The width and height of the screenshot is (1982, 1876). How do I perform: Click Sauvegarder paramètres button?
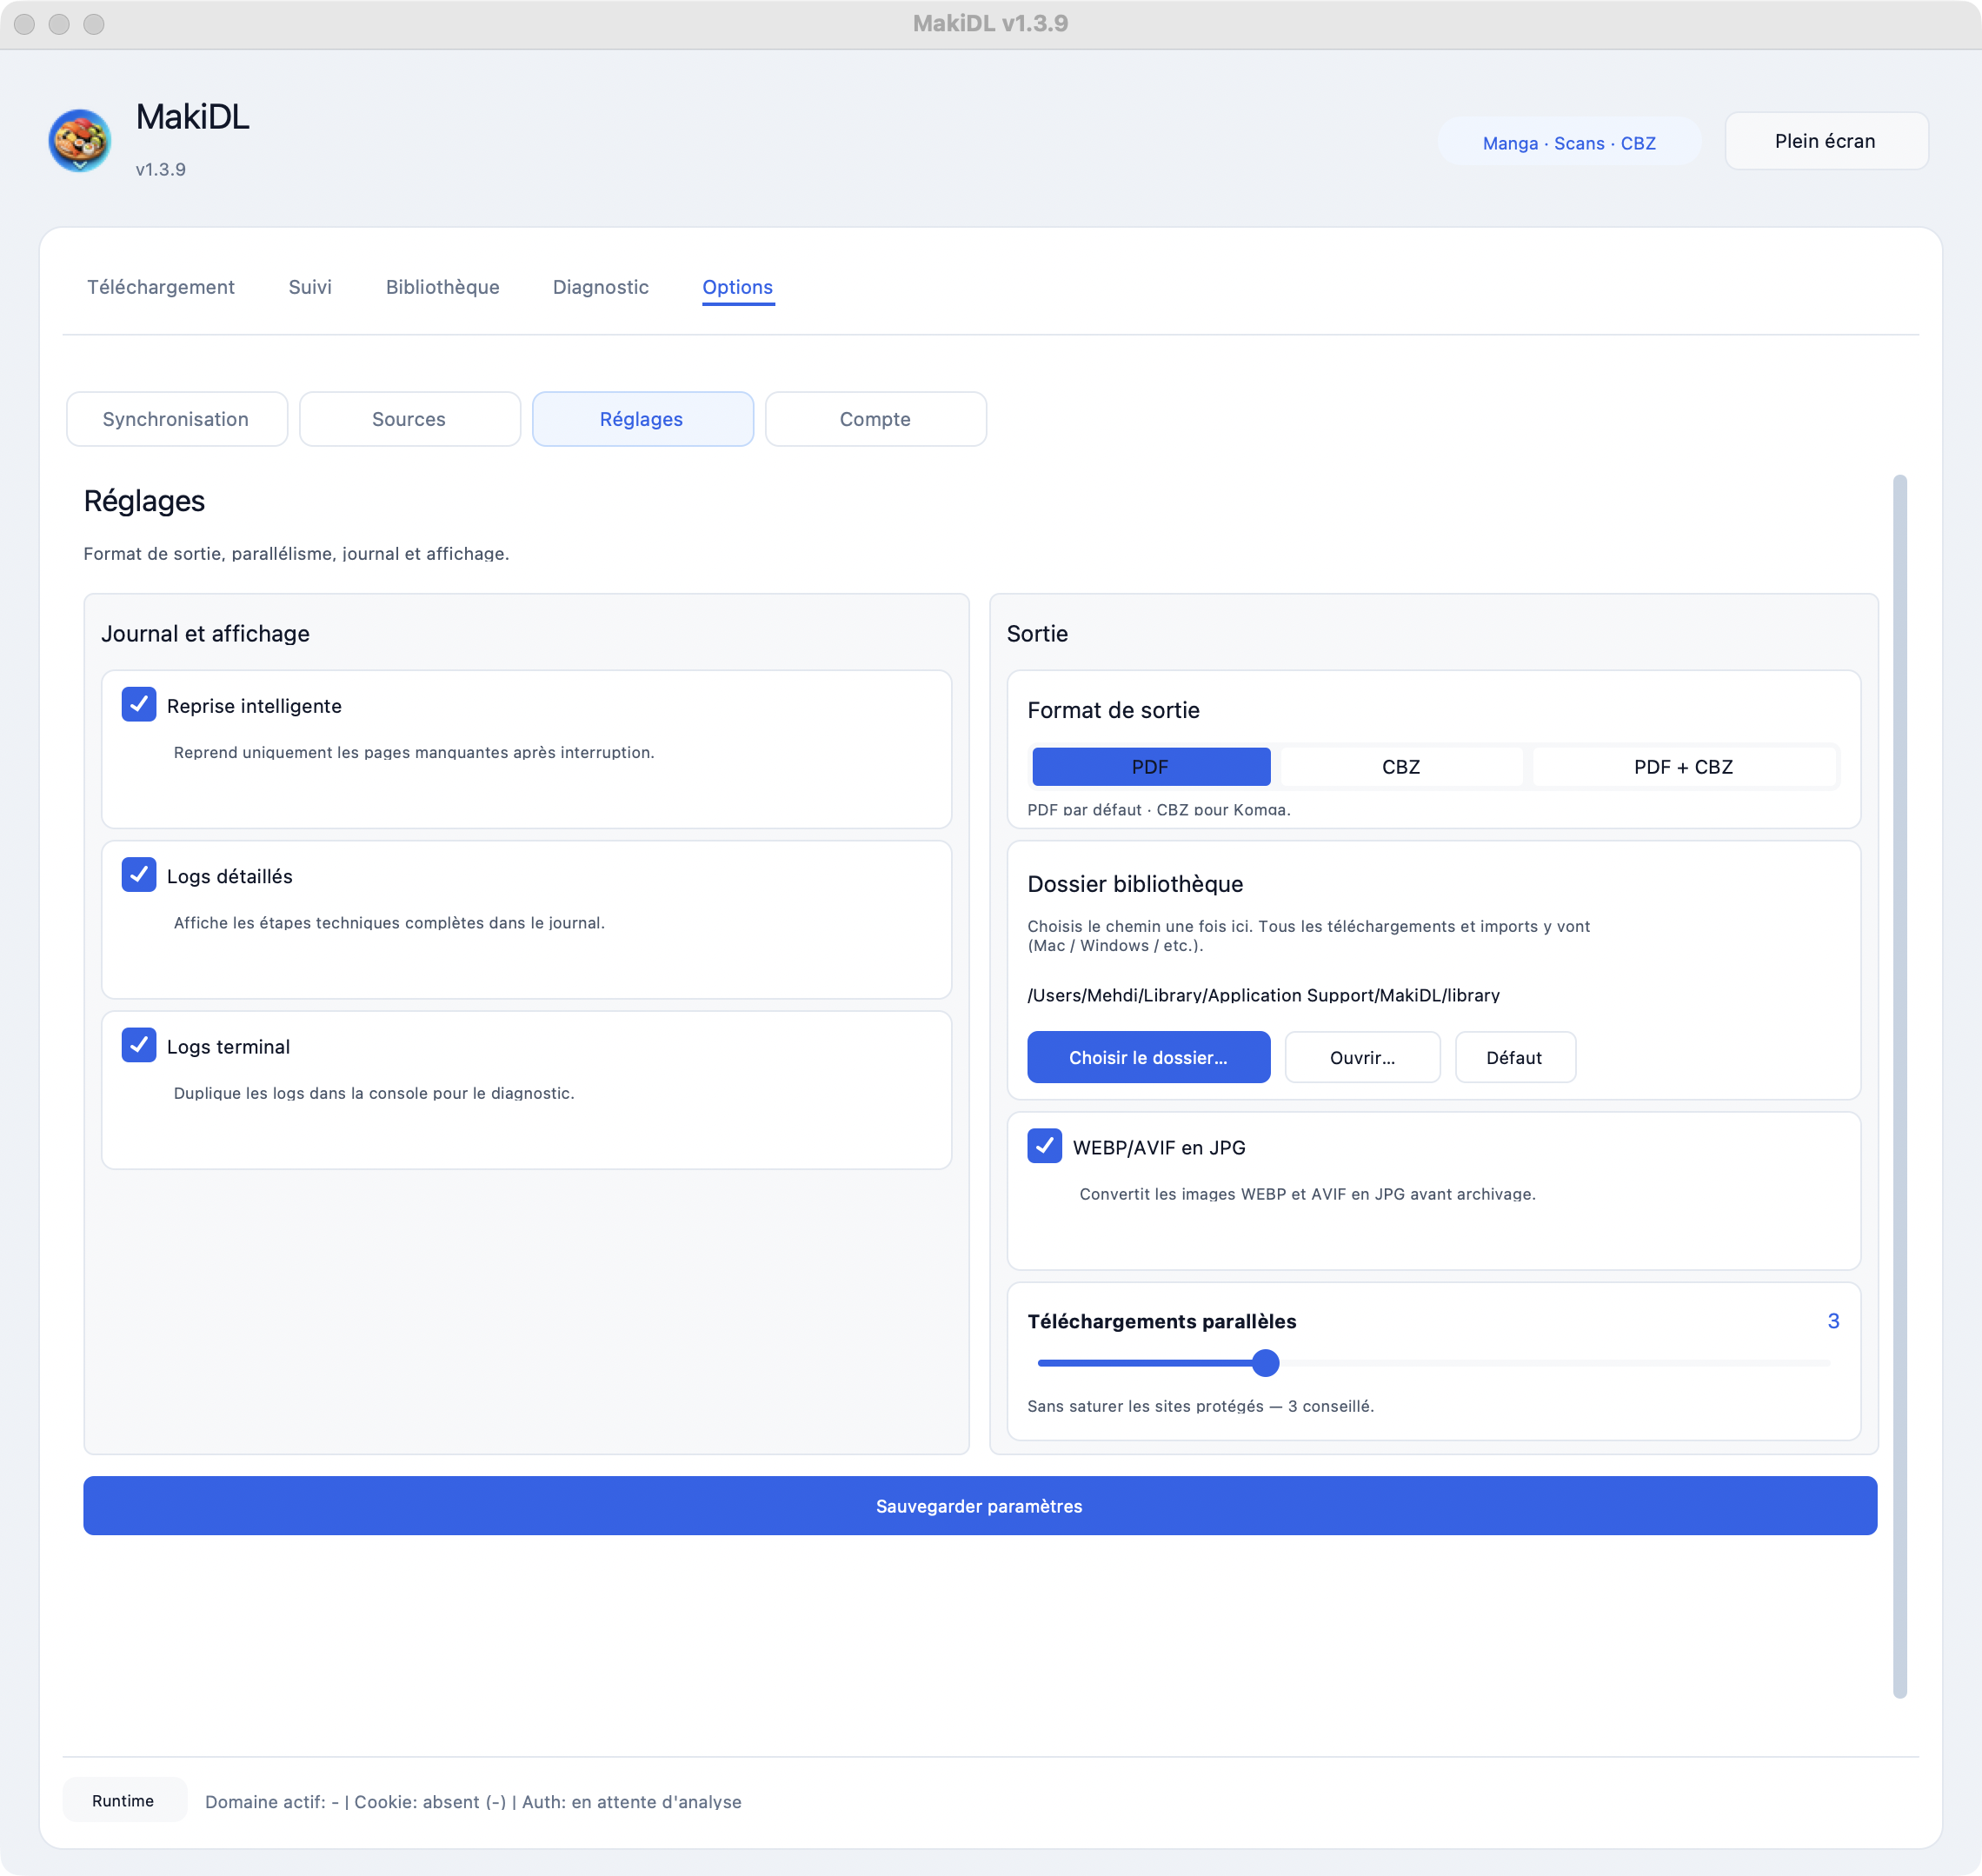pyautogui.click(x=980, y=1506)
